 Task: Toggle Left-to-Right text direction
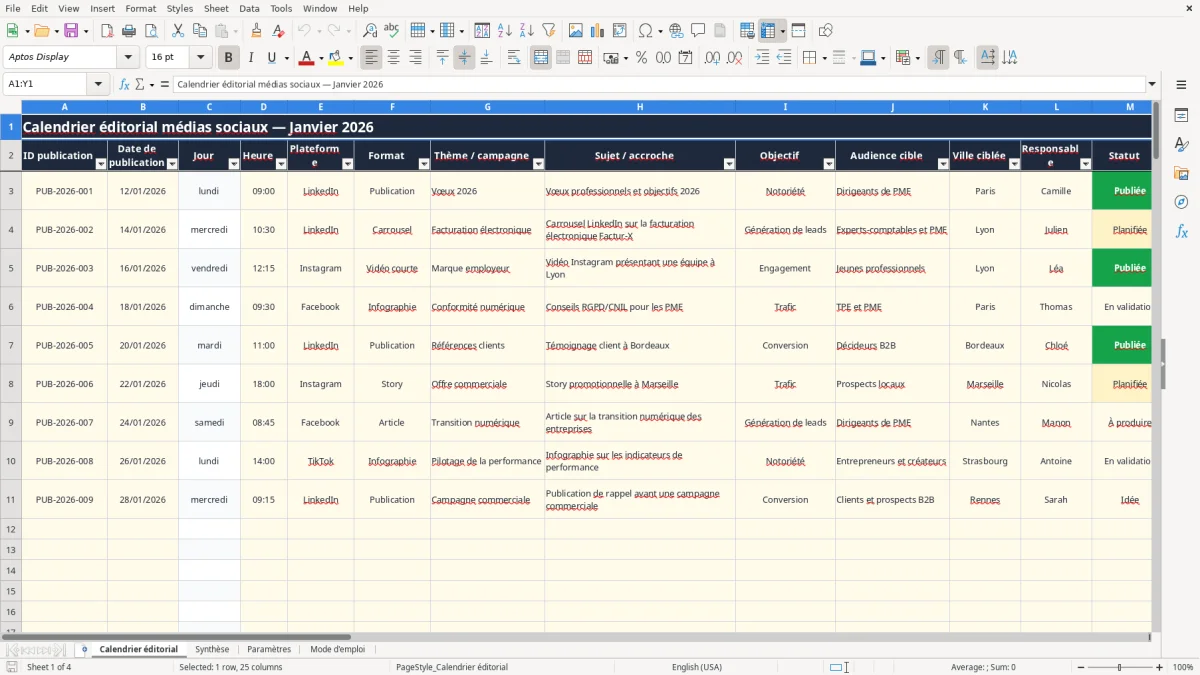(938, 58)
